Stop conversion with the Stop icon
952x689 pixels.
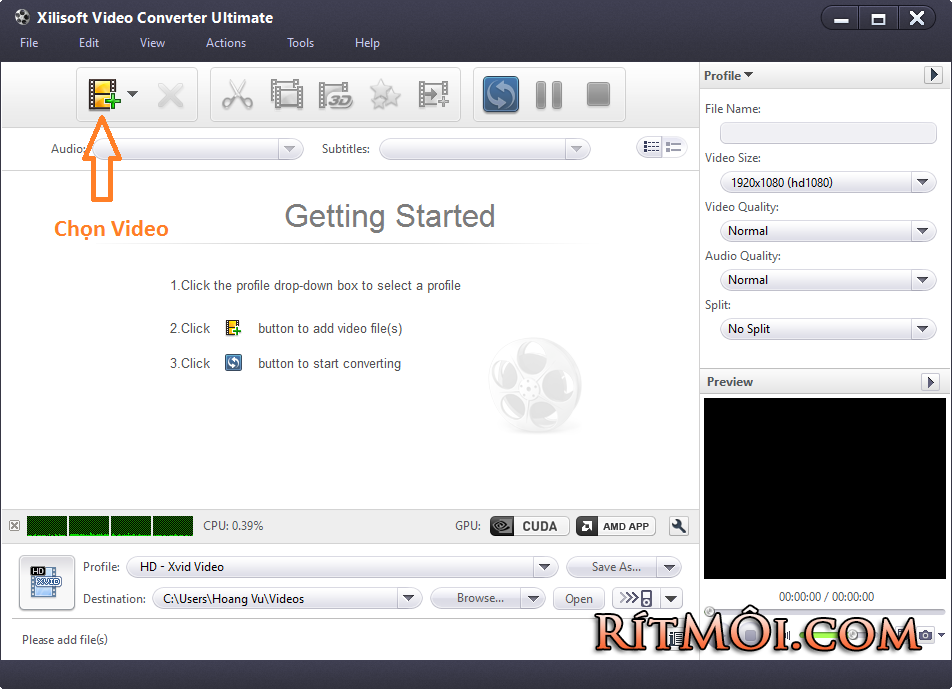[x=598, y=94]
